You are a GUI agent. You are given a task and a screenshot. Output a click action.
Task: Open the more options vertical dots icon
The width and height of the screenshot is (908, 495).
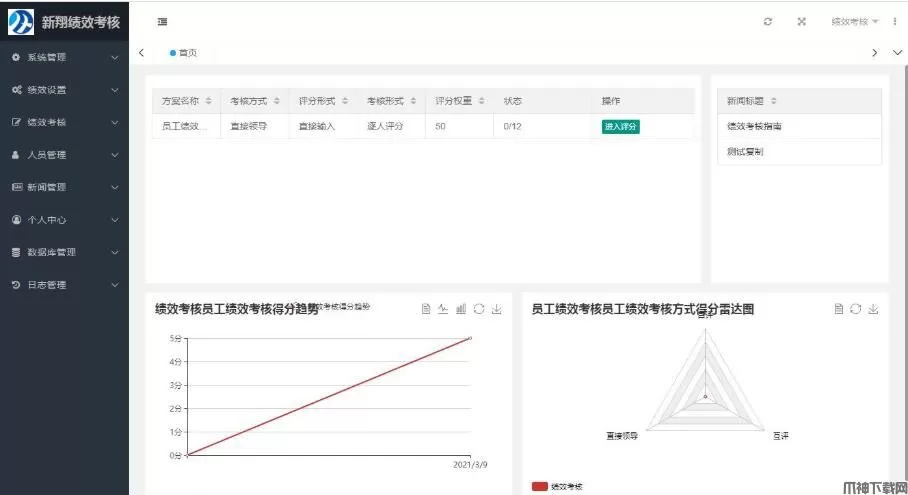[894, 22]
